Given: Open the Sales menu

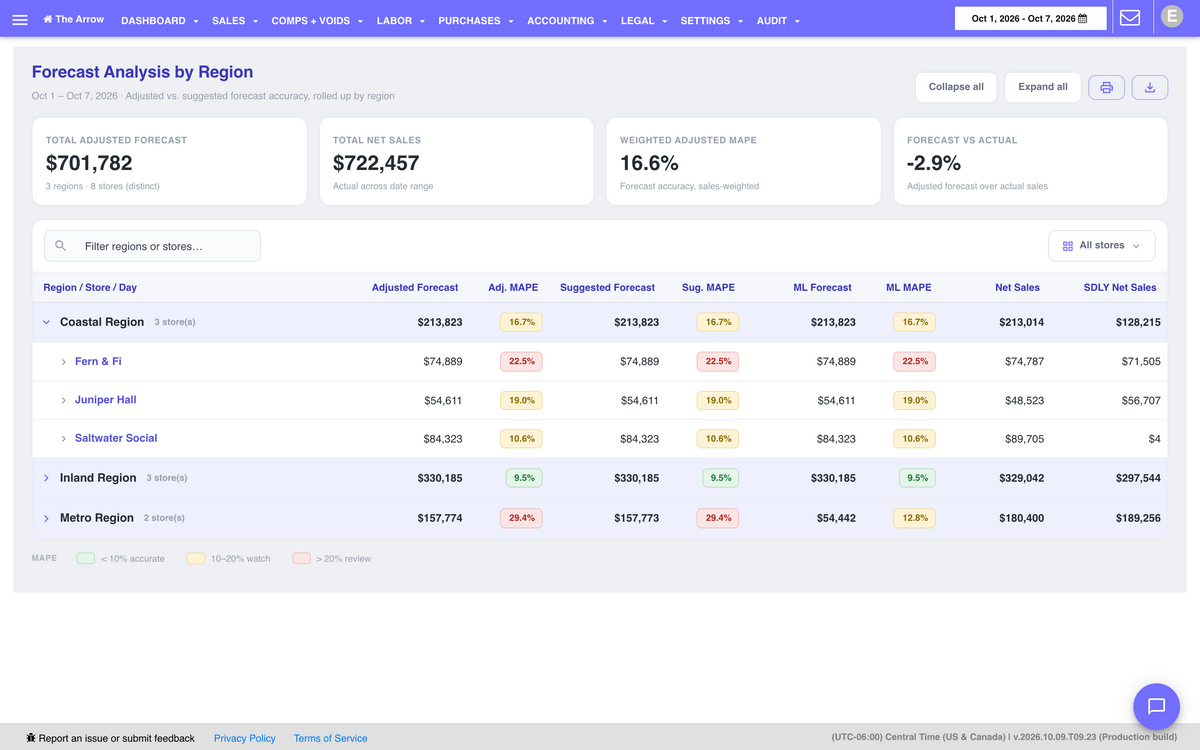Looking at the screenshot, I should tap(235, 21).
